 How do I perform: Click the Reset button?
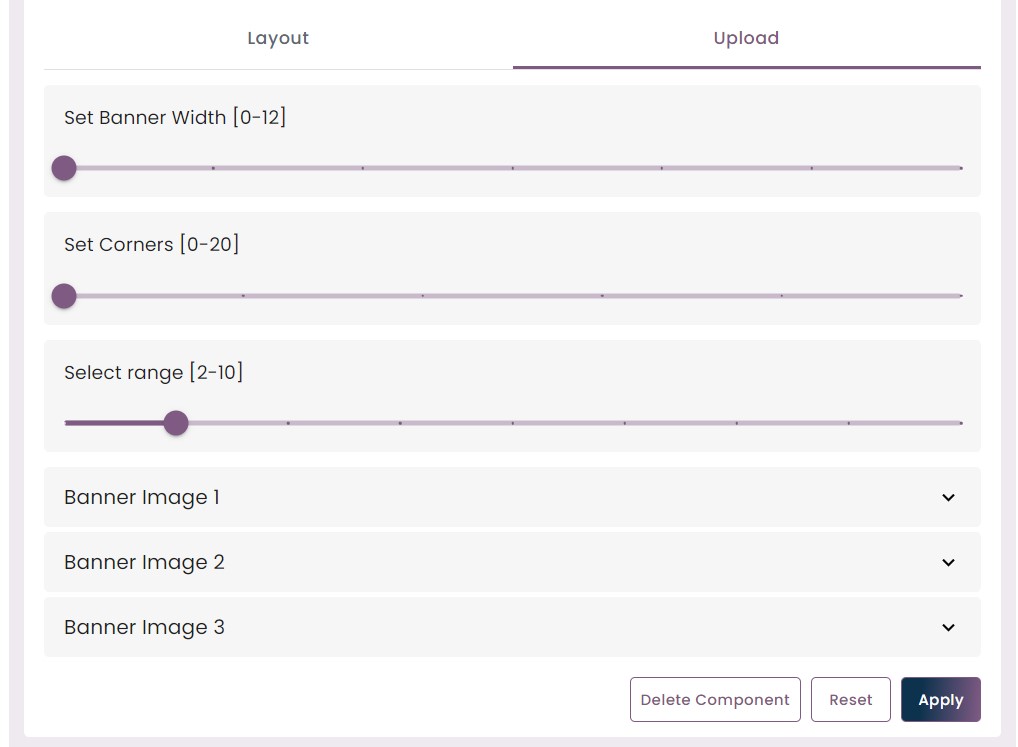point(850,700)
